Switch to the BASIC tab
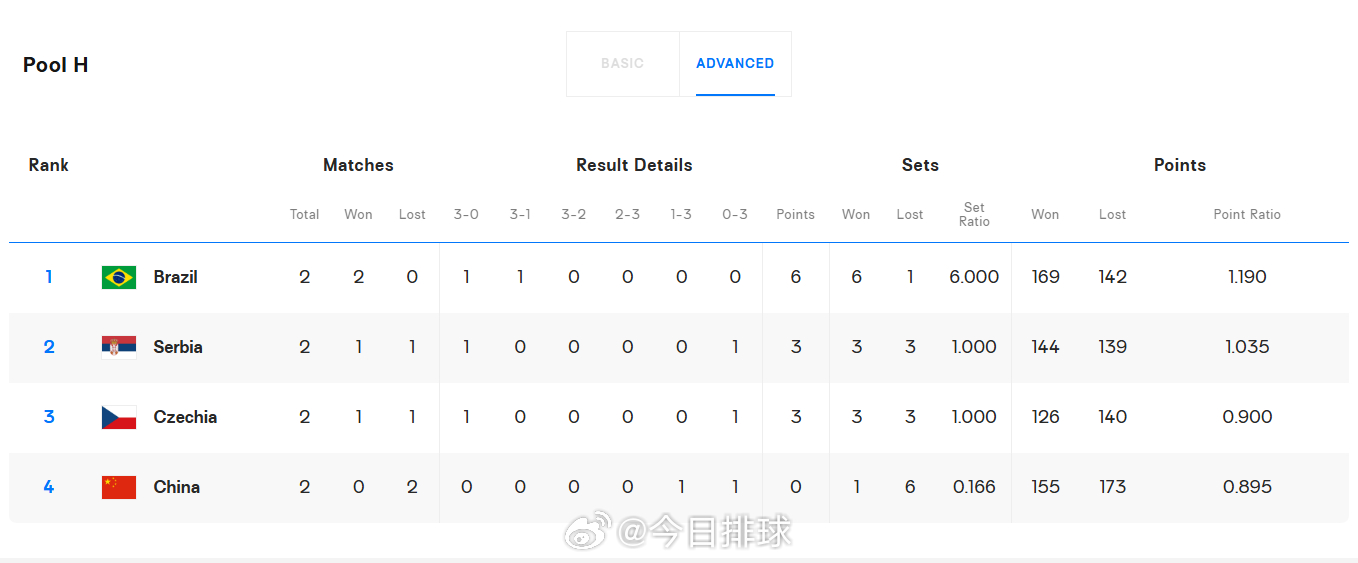Image resolution: width=1358 pixels, height=563 pixels. [x=622, y=63]
